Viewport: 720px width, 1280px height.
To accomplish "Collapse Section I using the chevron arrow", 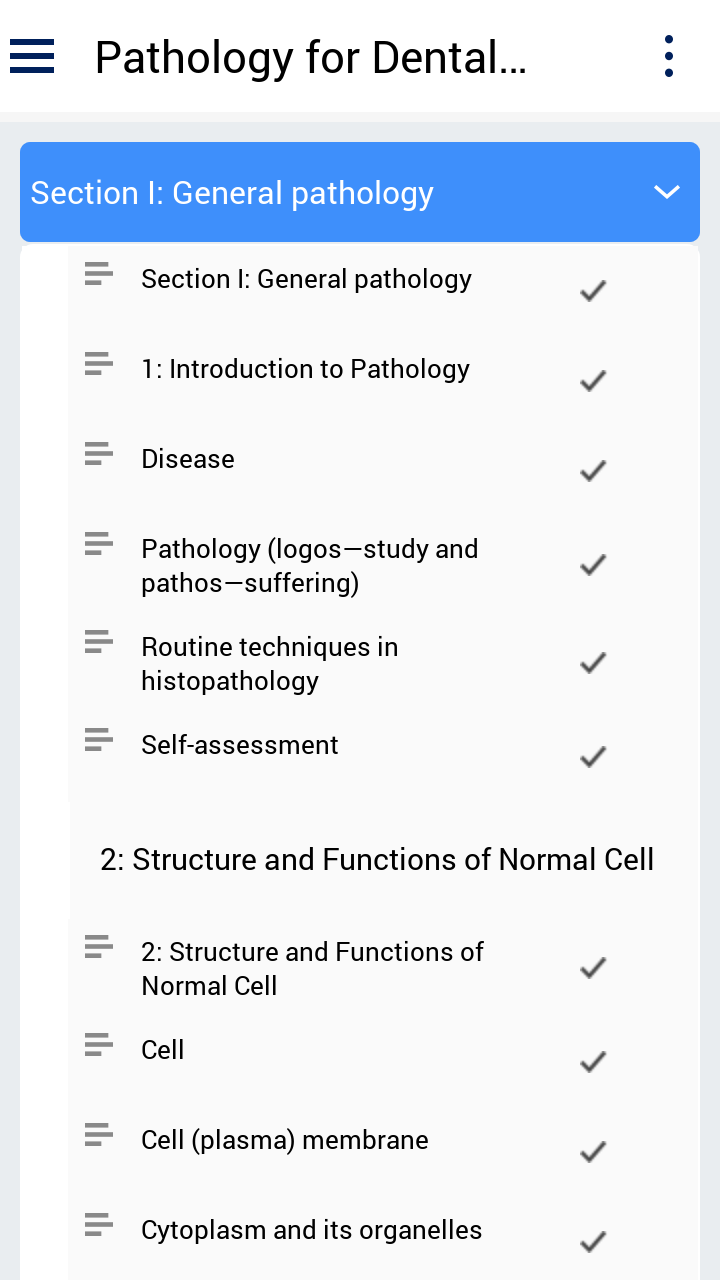I will pyautogui.click(x=667, y=192).
